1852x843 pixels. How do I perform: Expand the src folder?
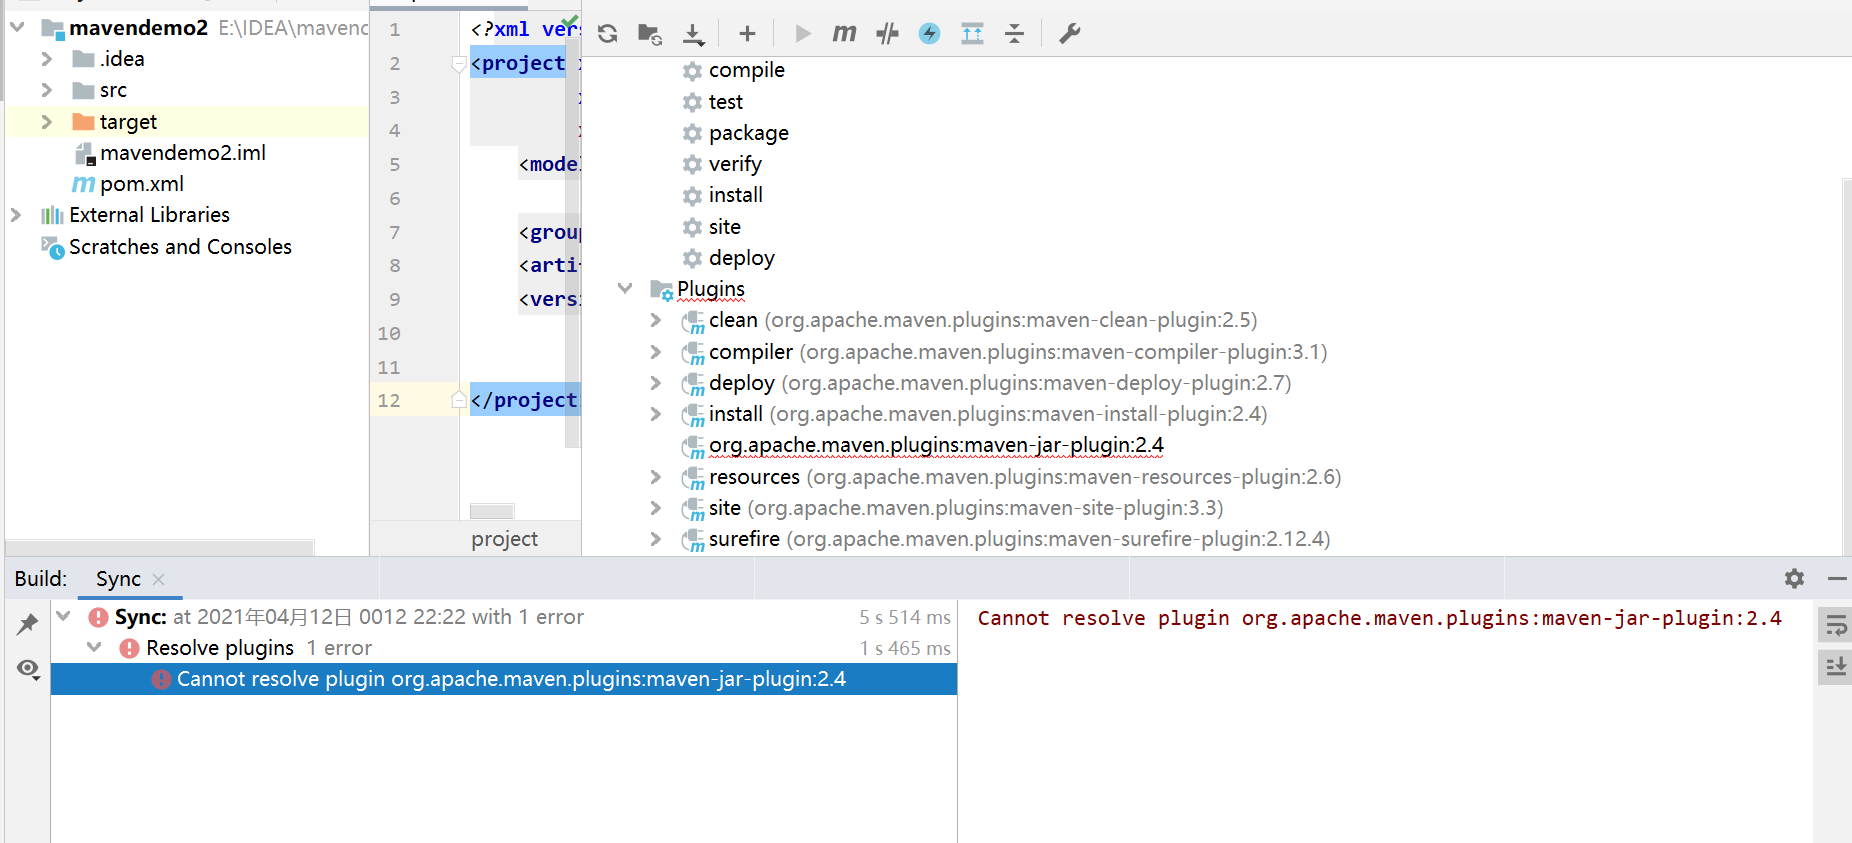[47, 90]
